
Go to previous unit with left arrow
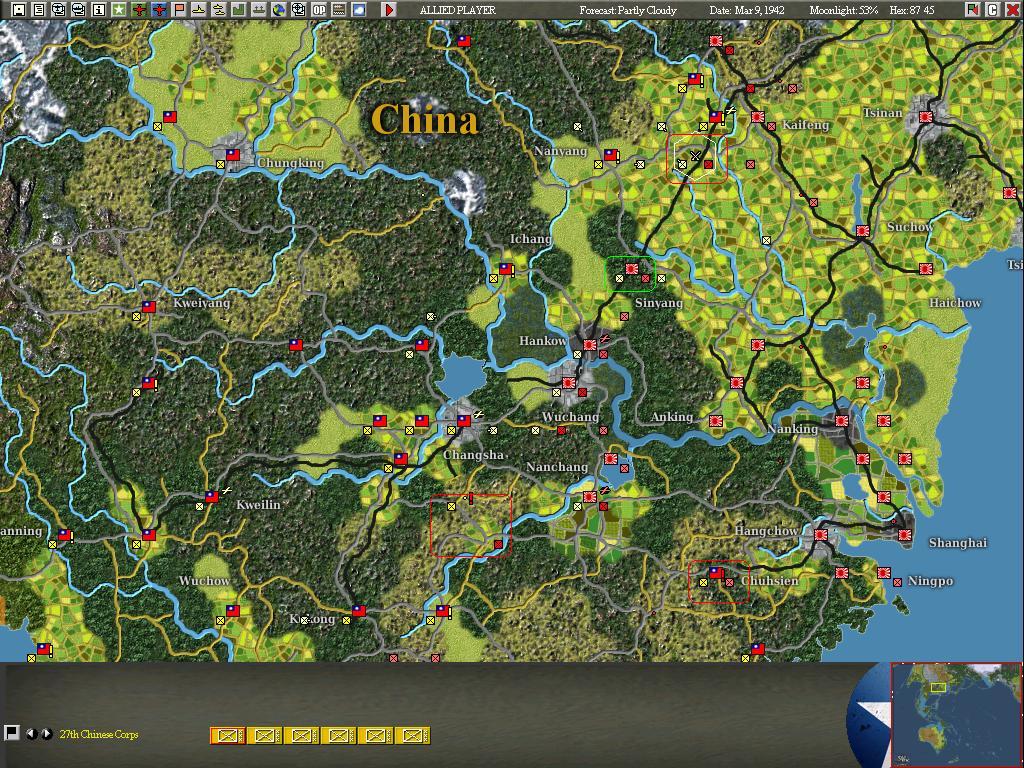tap(31, 733)
